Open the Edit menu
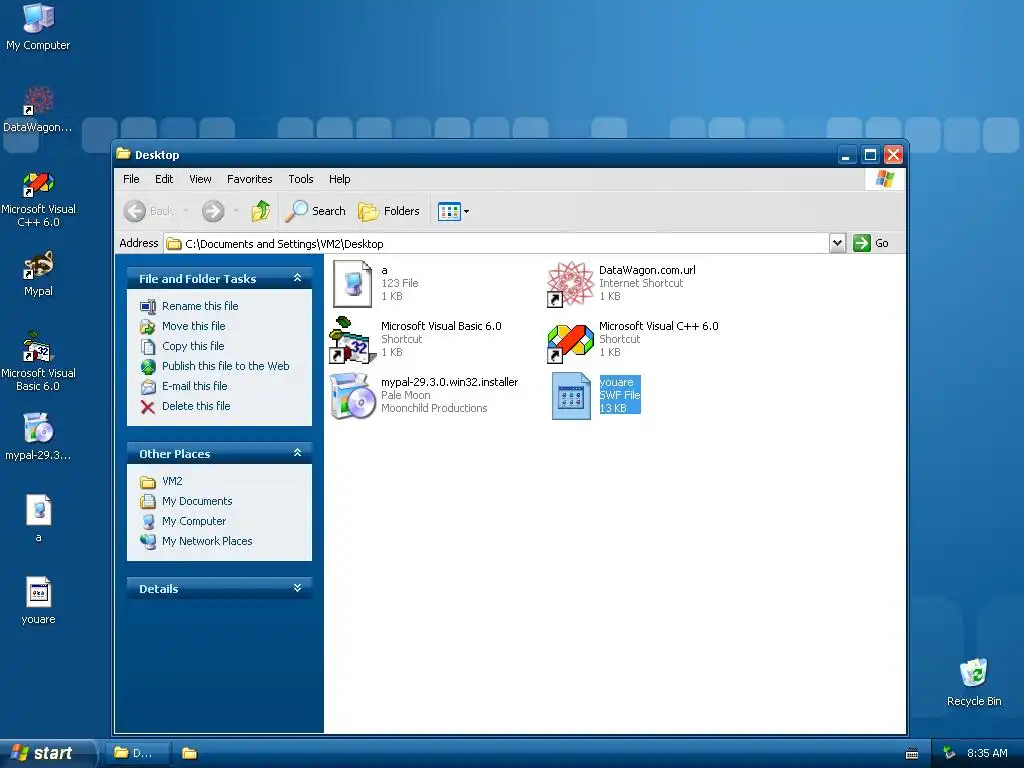 pos(164,179)
